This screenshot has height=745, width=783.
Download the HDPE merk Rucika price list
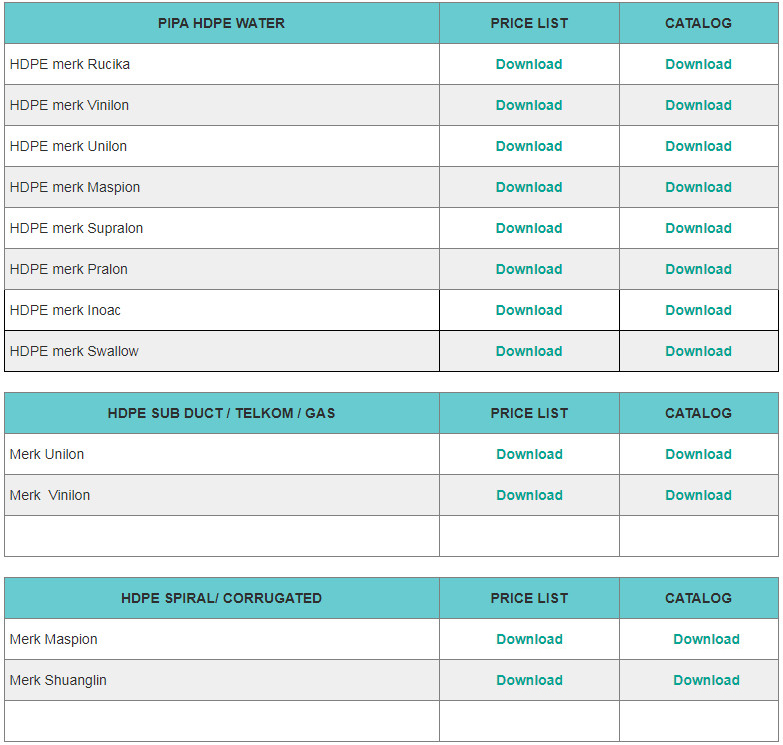pyautogui.click(x=529, y=64)
